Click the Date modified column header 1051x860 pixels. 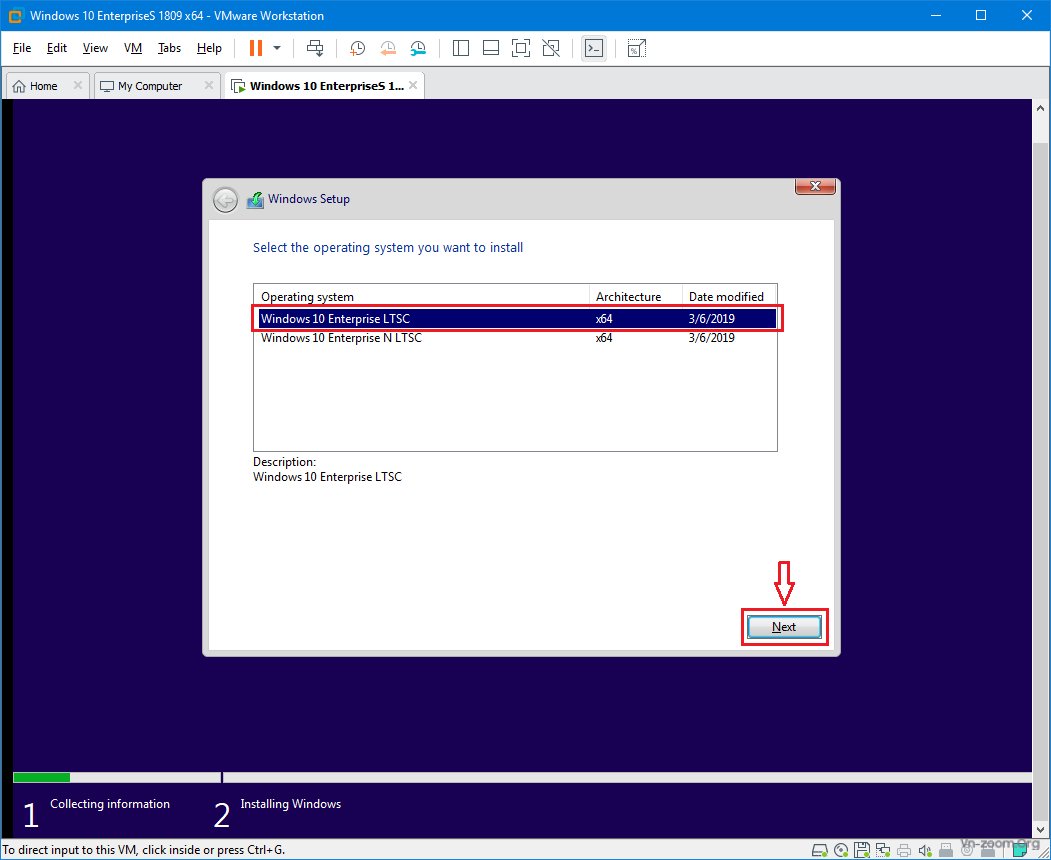[x=729, y=296]
